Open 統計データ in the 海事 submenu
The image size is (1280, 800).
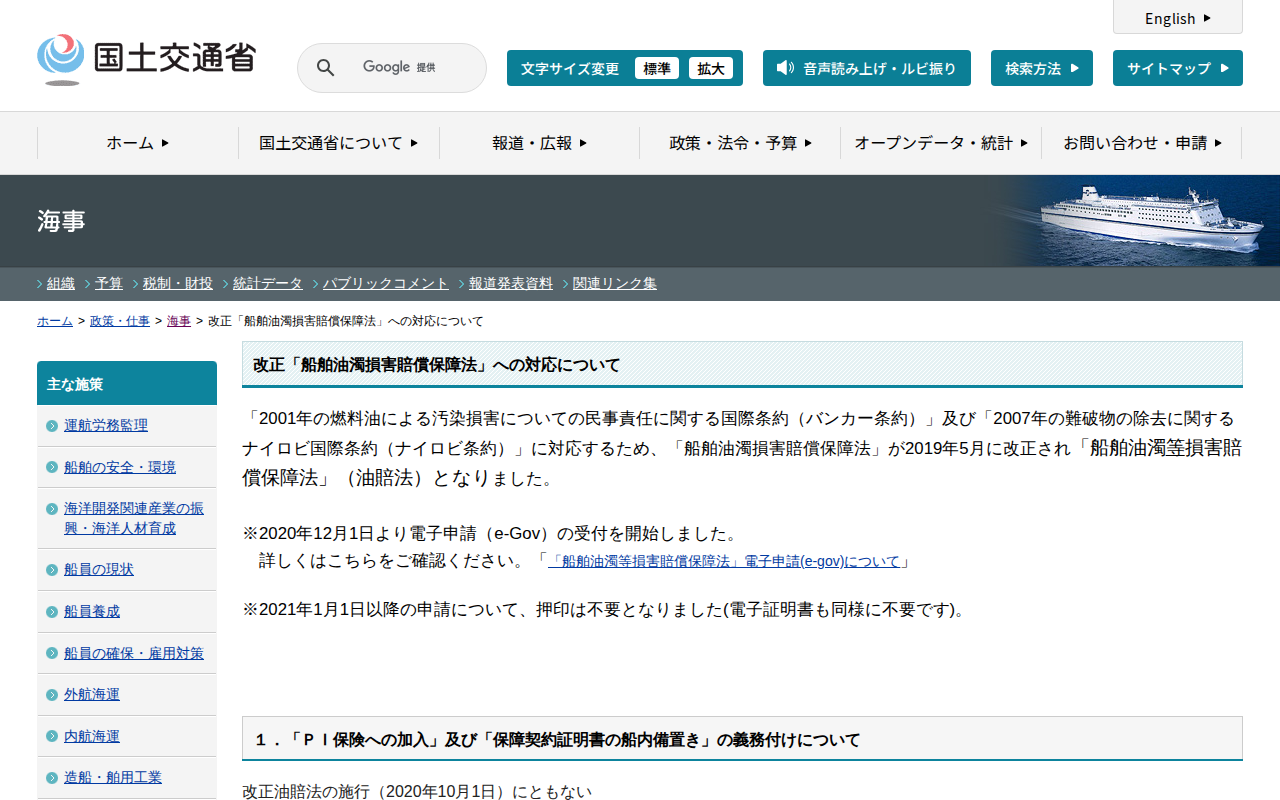268,283
